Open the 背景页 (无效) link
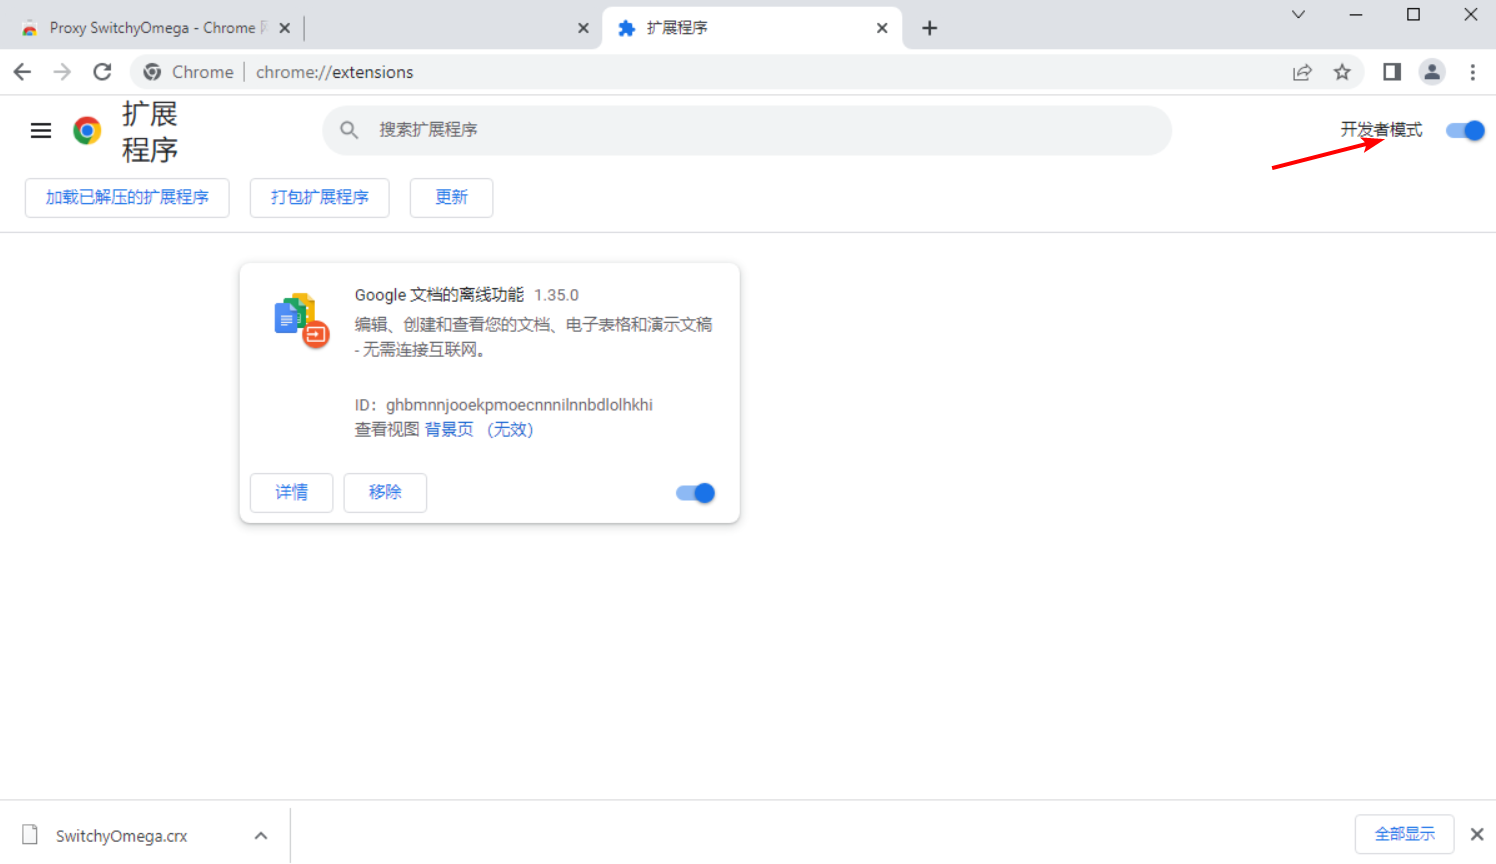Viewport: 1496px width, 864px height. point(479,430)
